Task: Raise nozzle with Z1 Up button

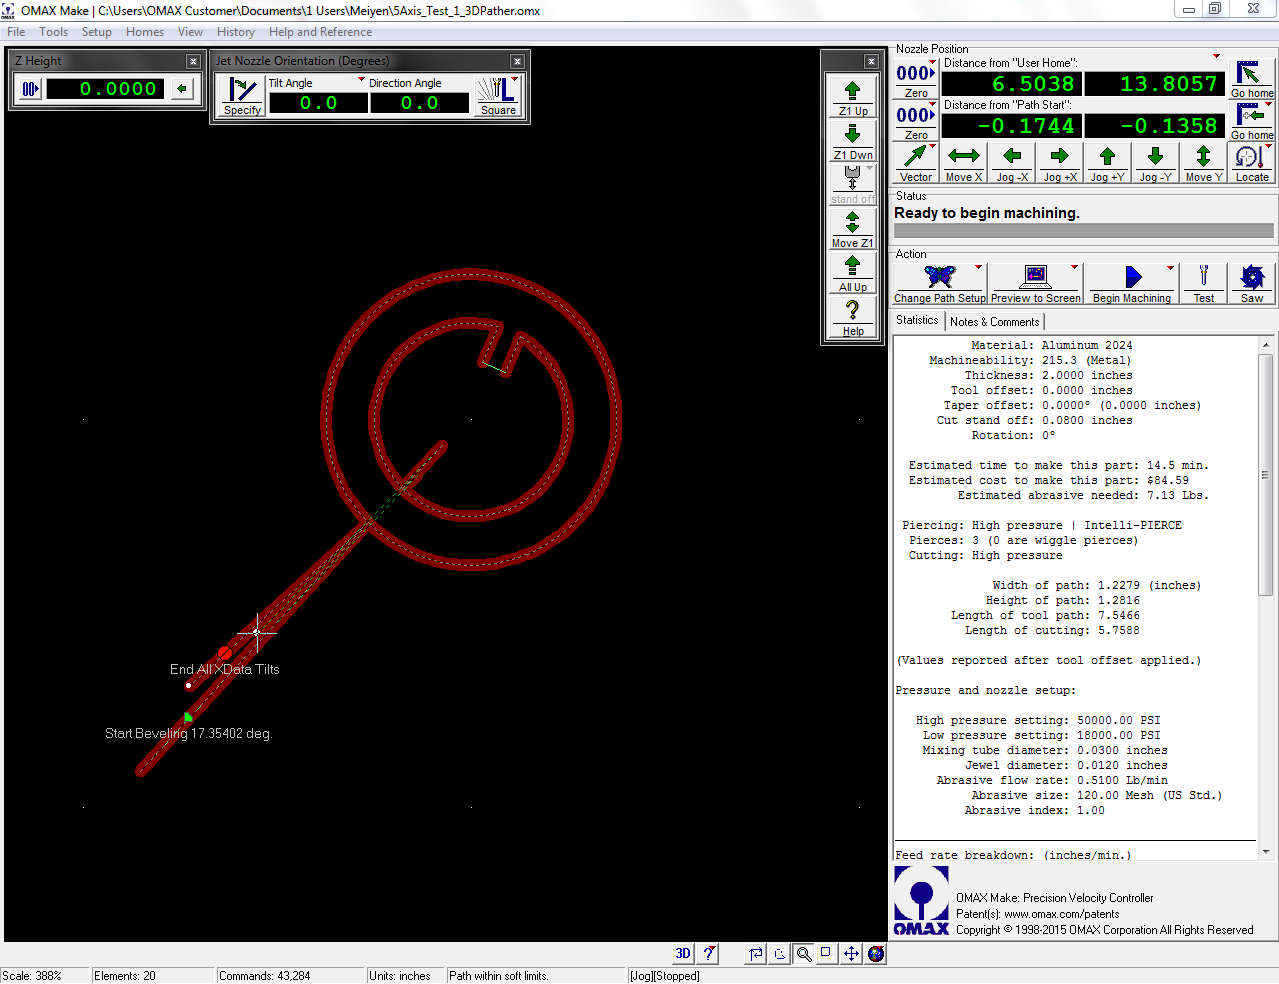Action: 853,97
